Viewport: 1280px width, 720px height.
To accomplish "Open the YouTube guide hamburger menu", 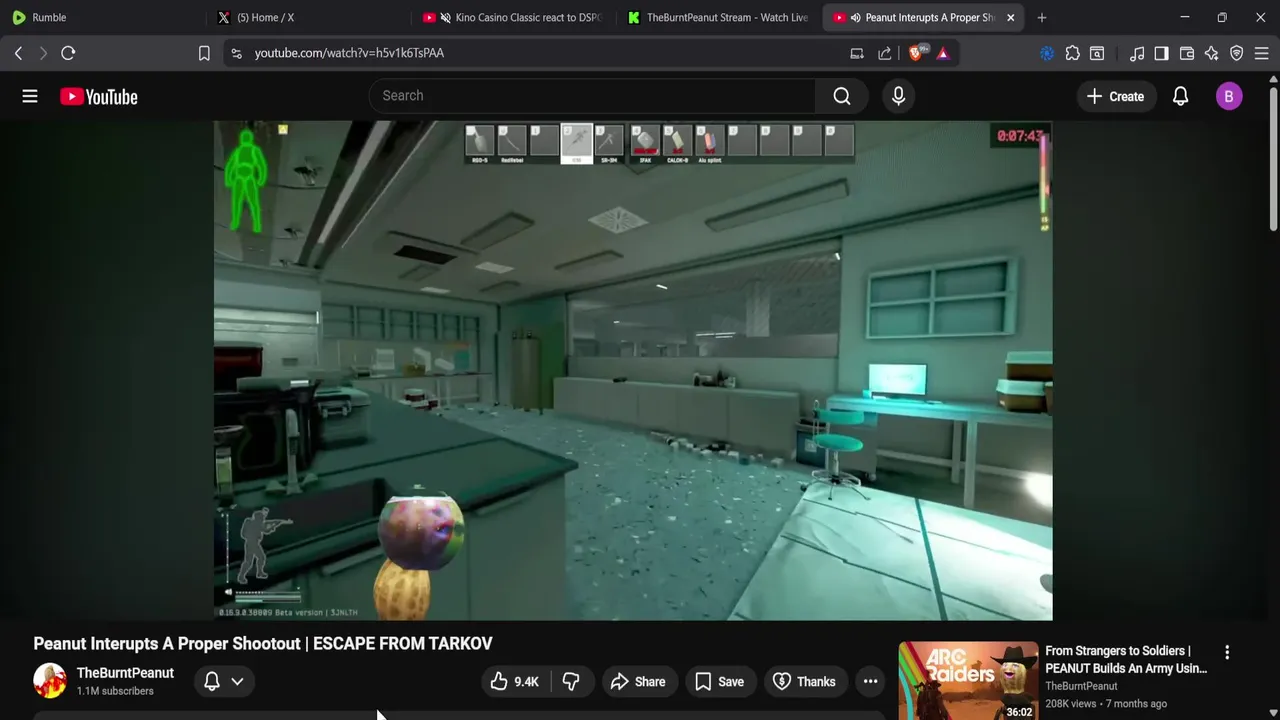I will click(30, 96).
